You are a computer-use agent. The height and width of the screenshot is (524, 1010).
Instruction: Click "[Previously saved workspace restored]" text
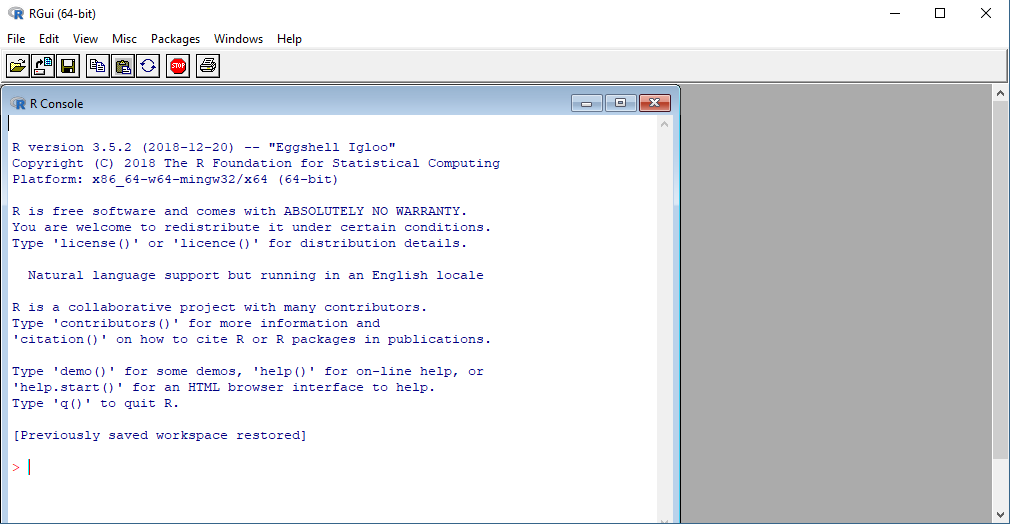pyautogui.click(x=159, y=436)
